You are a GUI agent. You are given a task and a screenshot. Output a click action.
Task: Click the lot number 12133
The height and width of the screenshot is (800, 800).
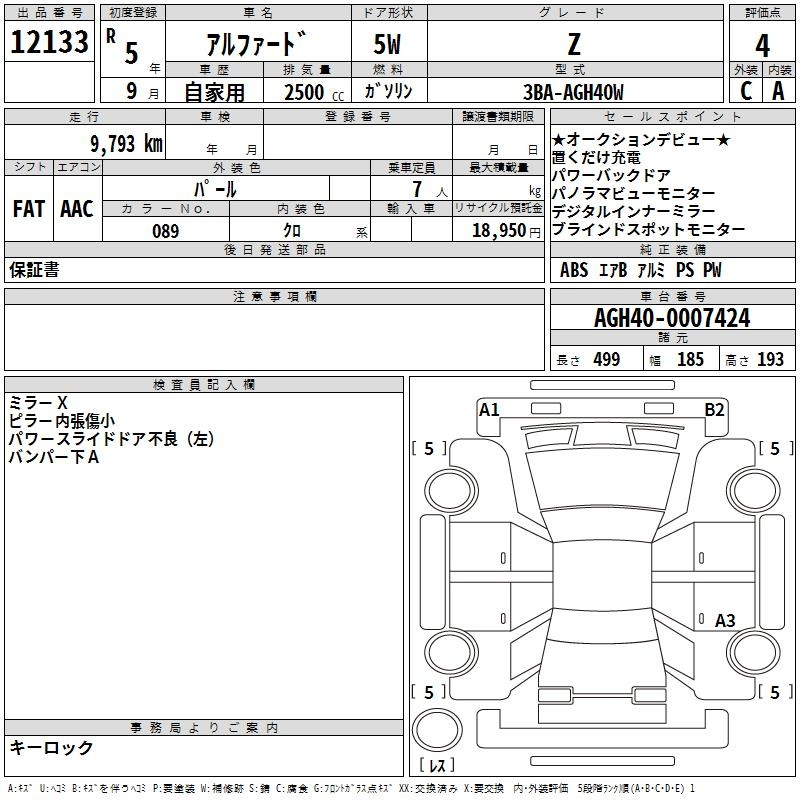pos(49,41)
